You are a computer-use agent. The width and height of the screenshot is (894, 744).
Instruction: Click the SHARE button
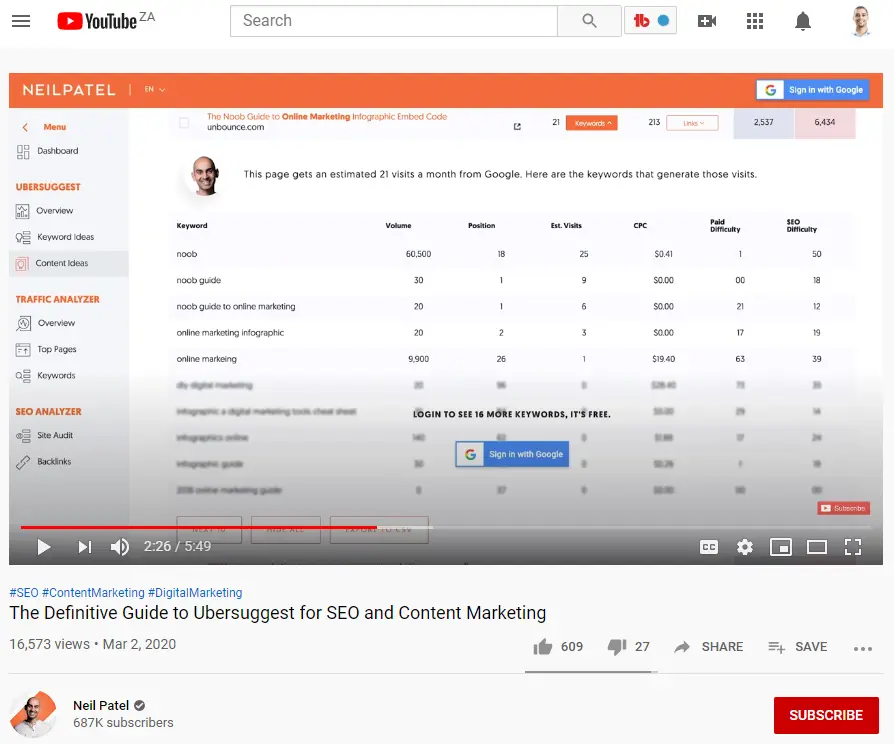(709, 647)
